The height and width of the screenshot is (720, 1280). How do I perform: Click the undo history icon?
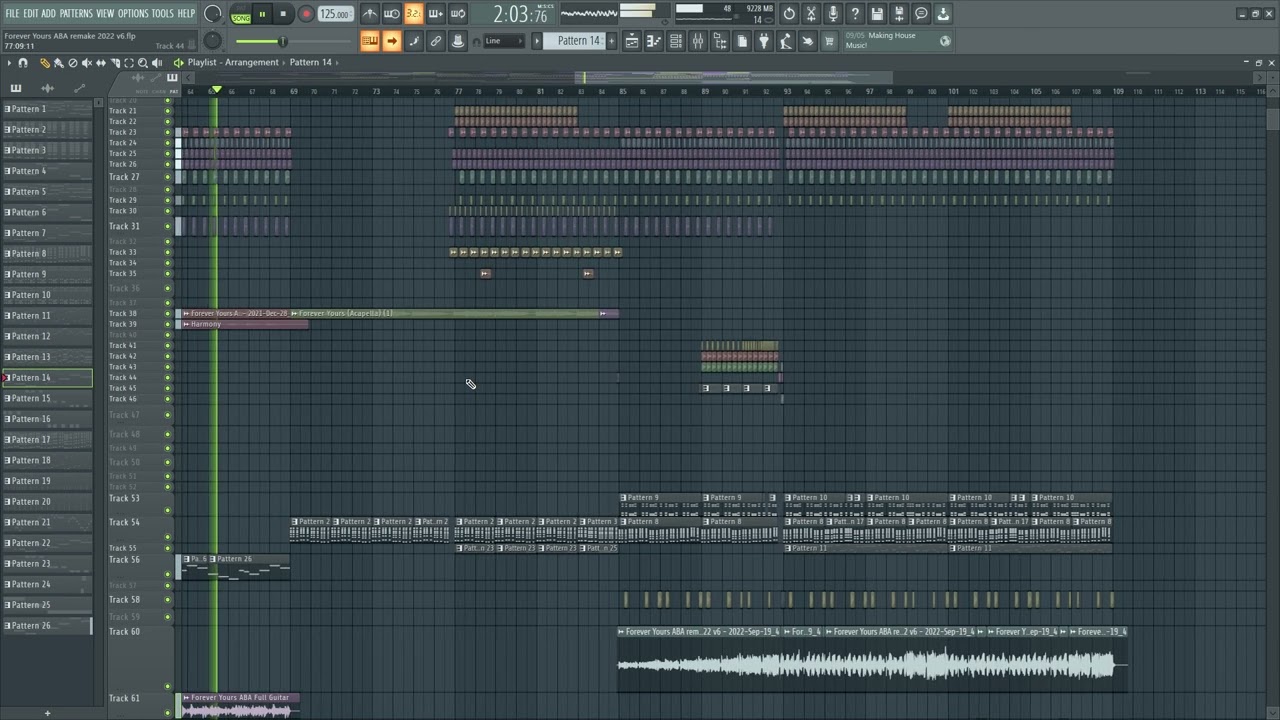(x=789, y=14)
